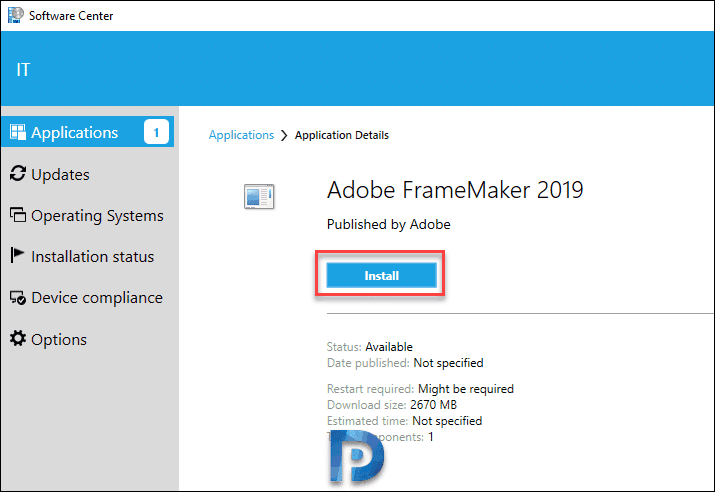This screenshot has width=715, height=492.
Task: Click the Adobe FrameMaker 2019 title heading
Action: tap(455, 190)
